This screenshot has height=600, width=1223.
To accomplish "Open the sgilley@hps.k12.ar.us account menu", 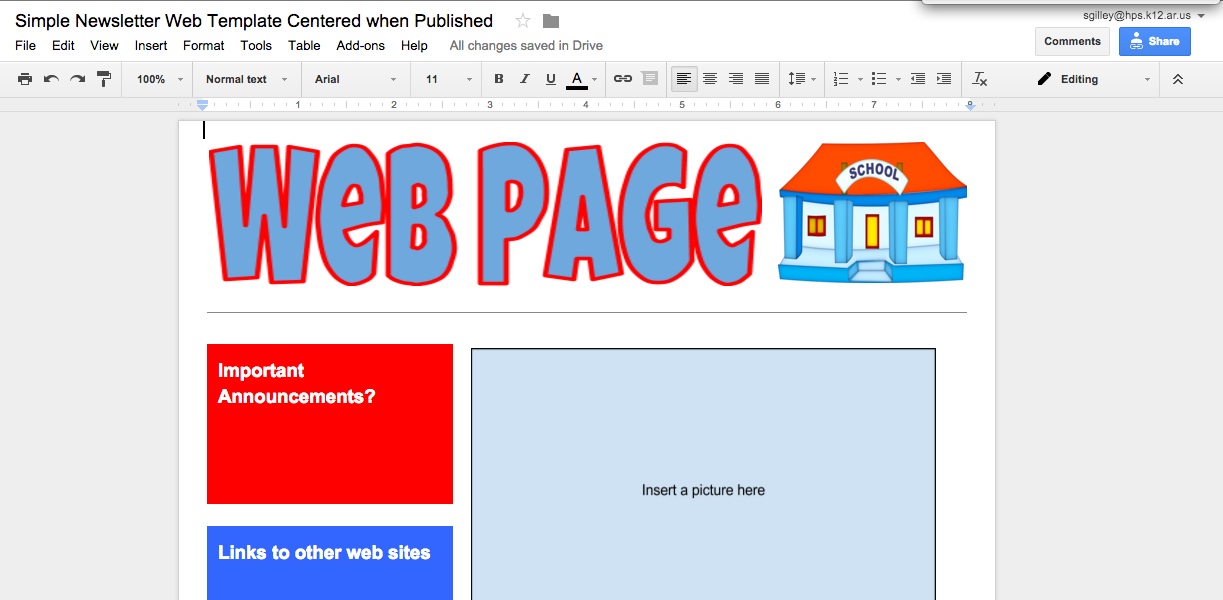I will (1143, 16).
